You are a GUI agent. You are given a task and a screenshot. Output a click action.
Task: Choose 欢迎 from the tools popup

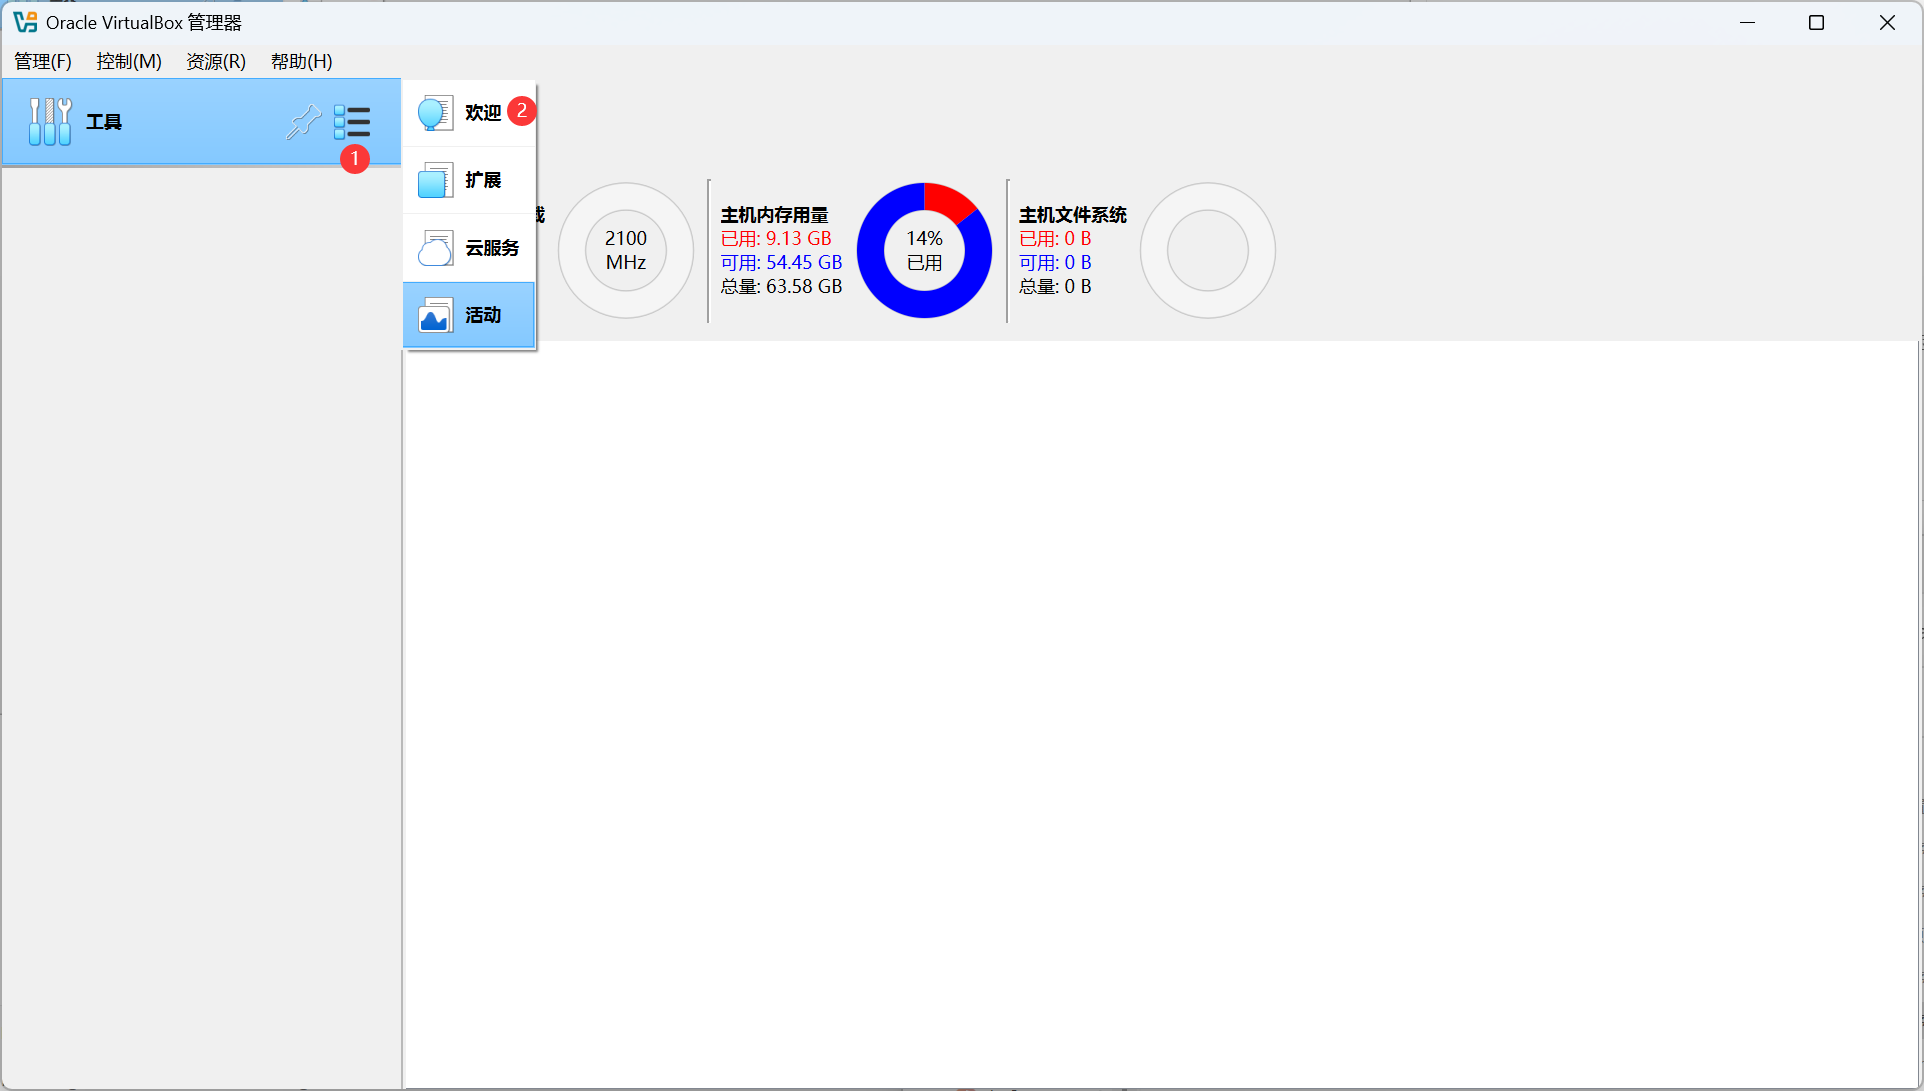[469, 113]
